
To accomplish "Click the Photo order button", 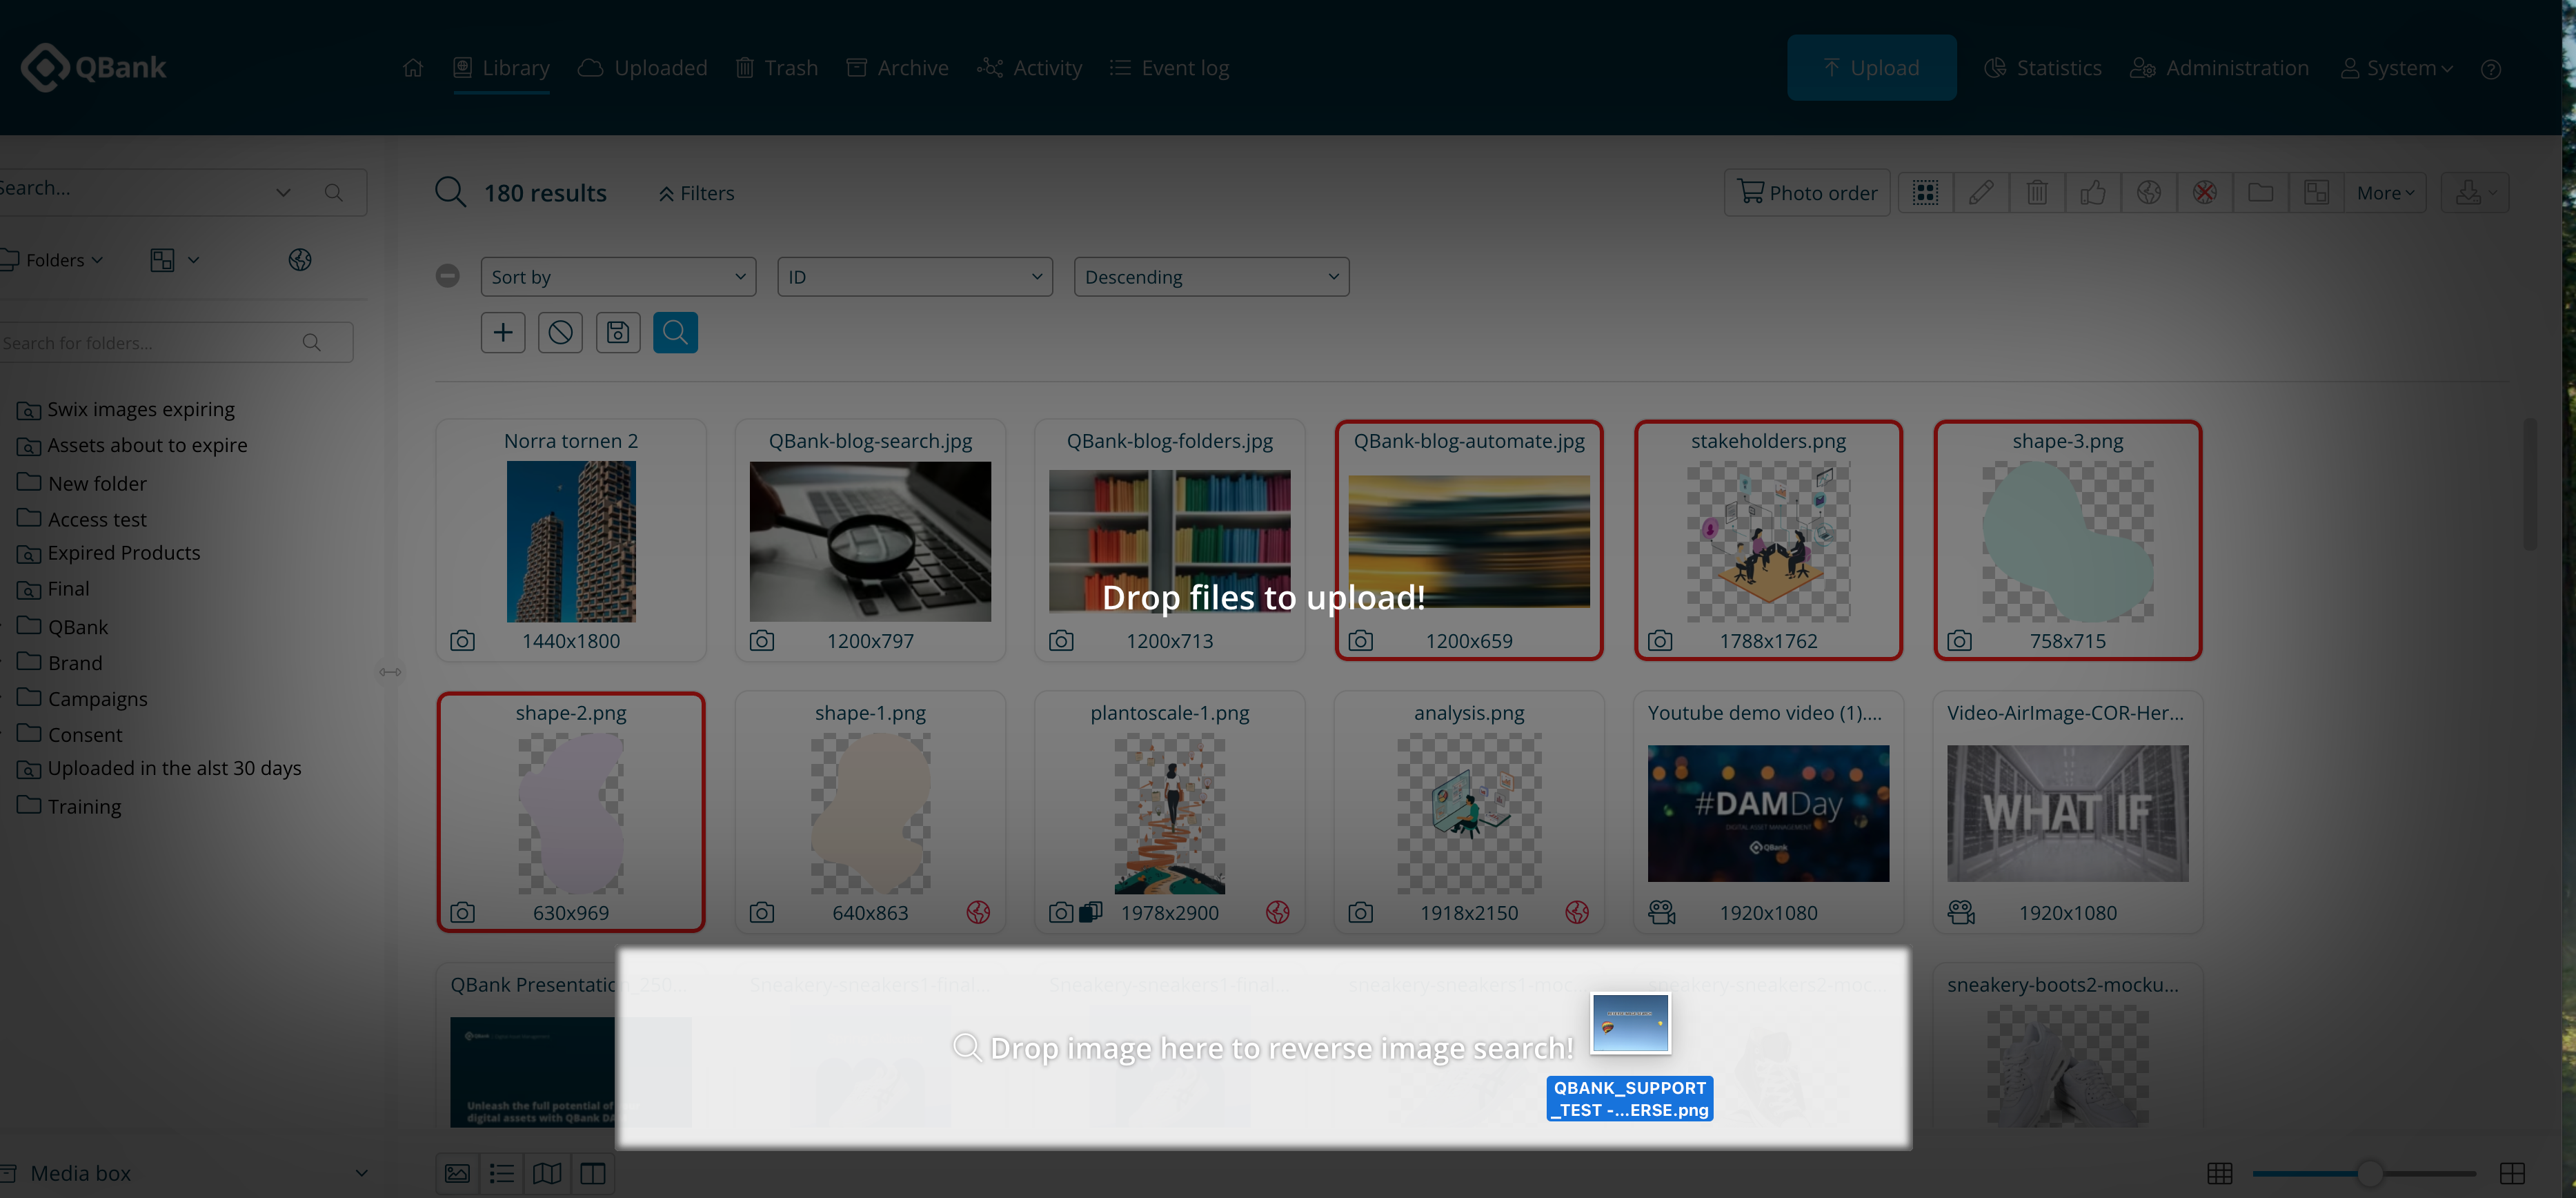I will click(x=1807, y=192).
